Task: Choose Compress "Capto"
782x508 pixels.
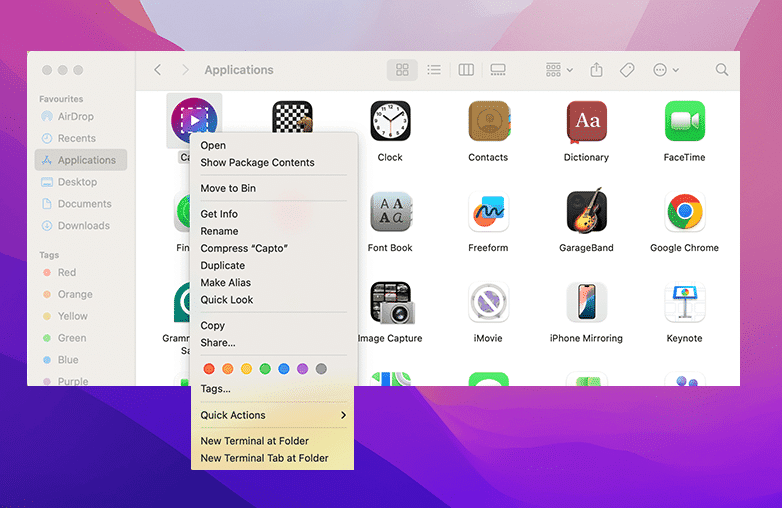Action: pyautogui.click(x=273, y=248)
